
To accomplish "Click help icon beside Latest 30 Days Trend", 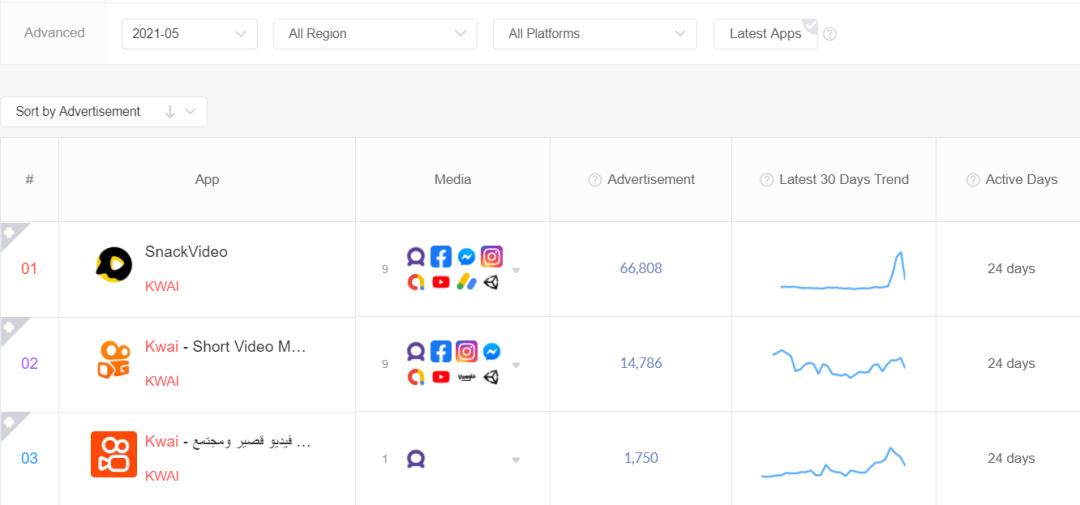I will coord(767,180).
